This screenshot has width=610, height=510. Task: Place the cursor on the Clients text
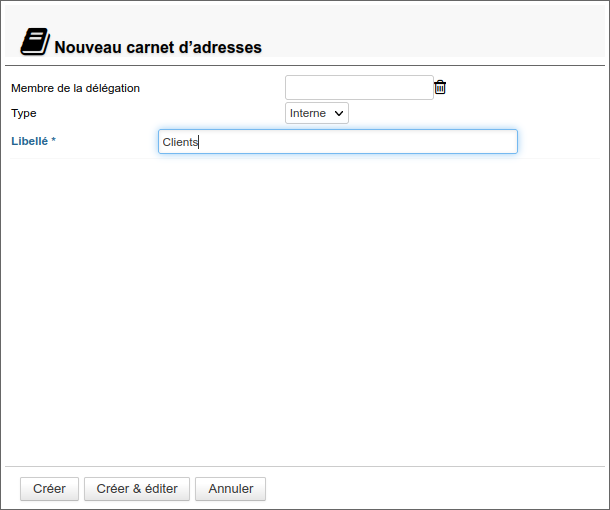(180, 142)
